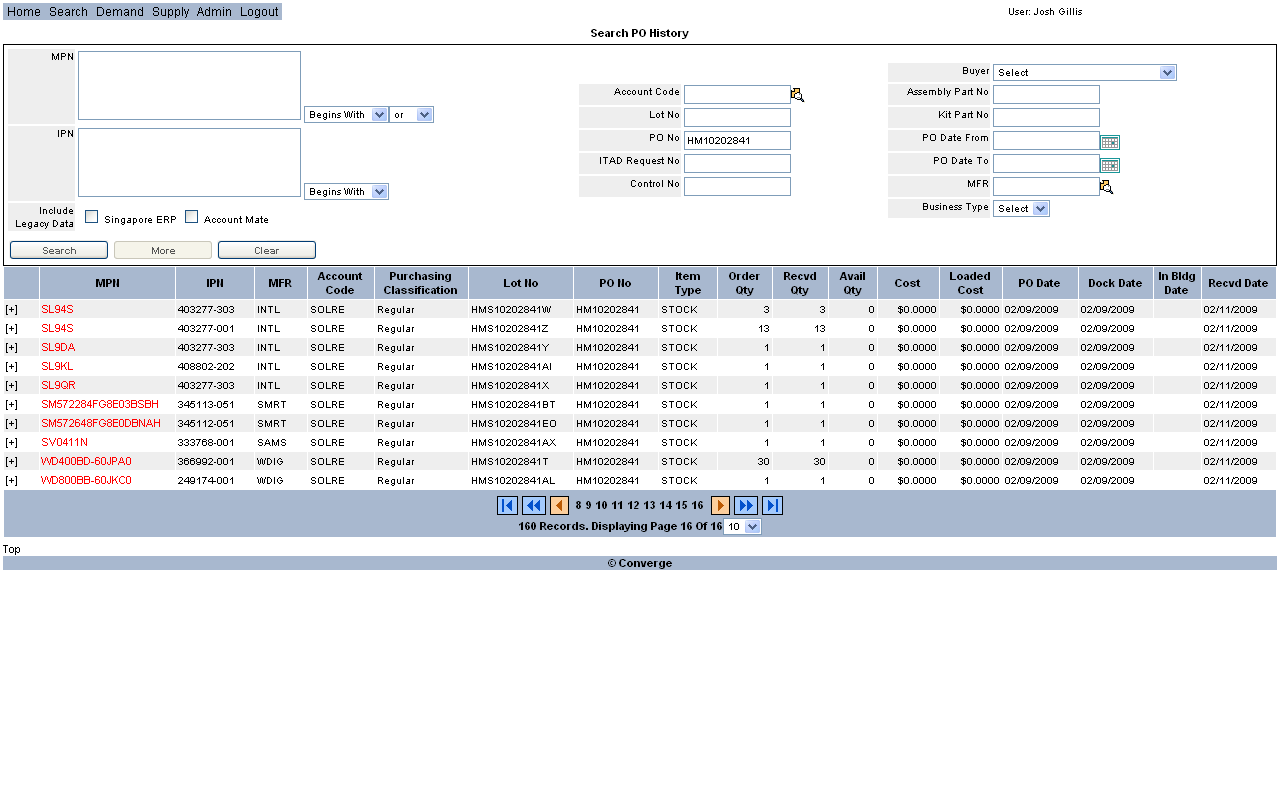Open the Supply menu

coord(170,11)
